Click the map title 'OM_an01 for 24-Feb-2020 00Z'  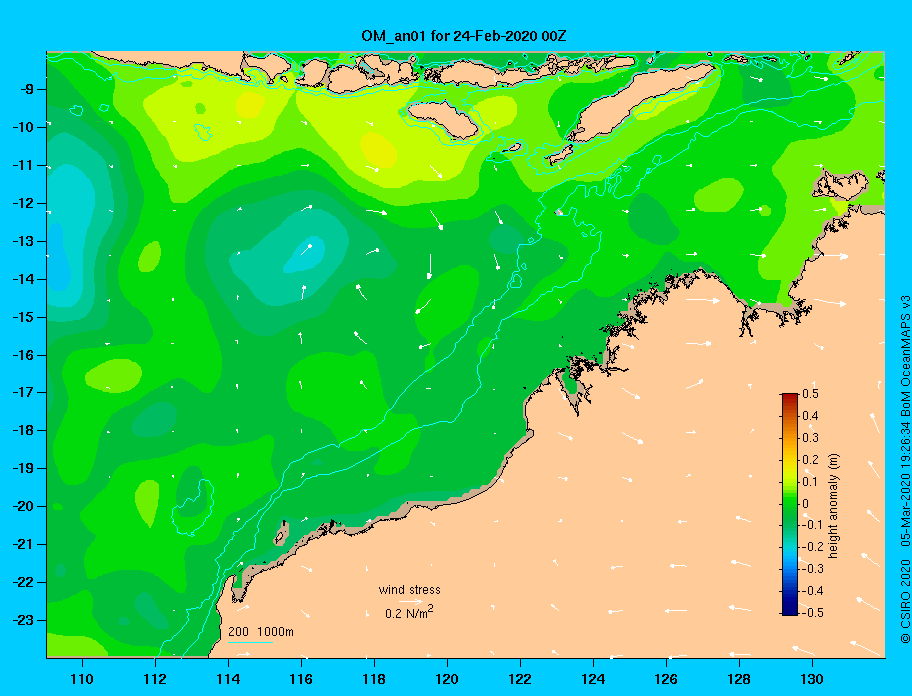pos(464,36)
